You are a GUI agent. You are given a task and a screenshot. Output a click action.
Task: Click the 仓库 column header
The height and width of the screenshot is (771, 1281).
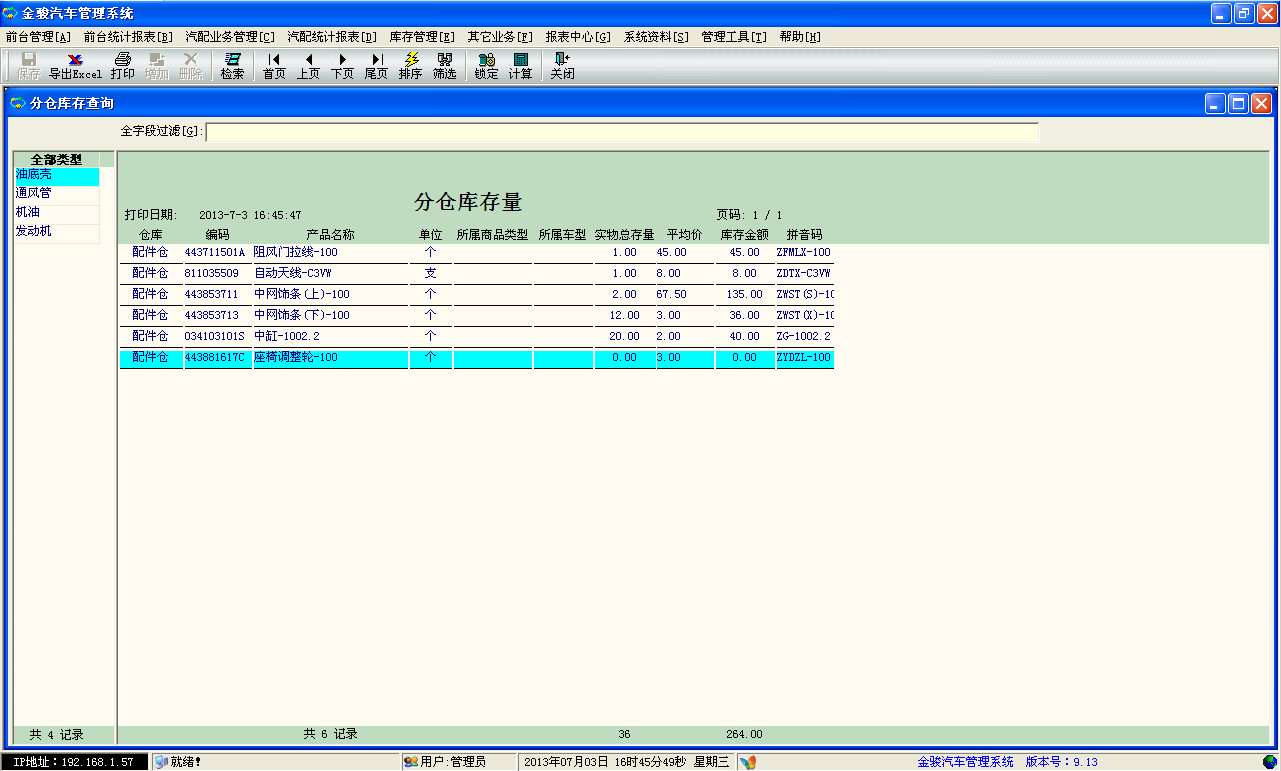150,235
